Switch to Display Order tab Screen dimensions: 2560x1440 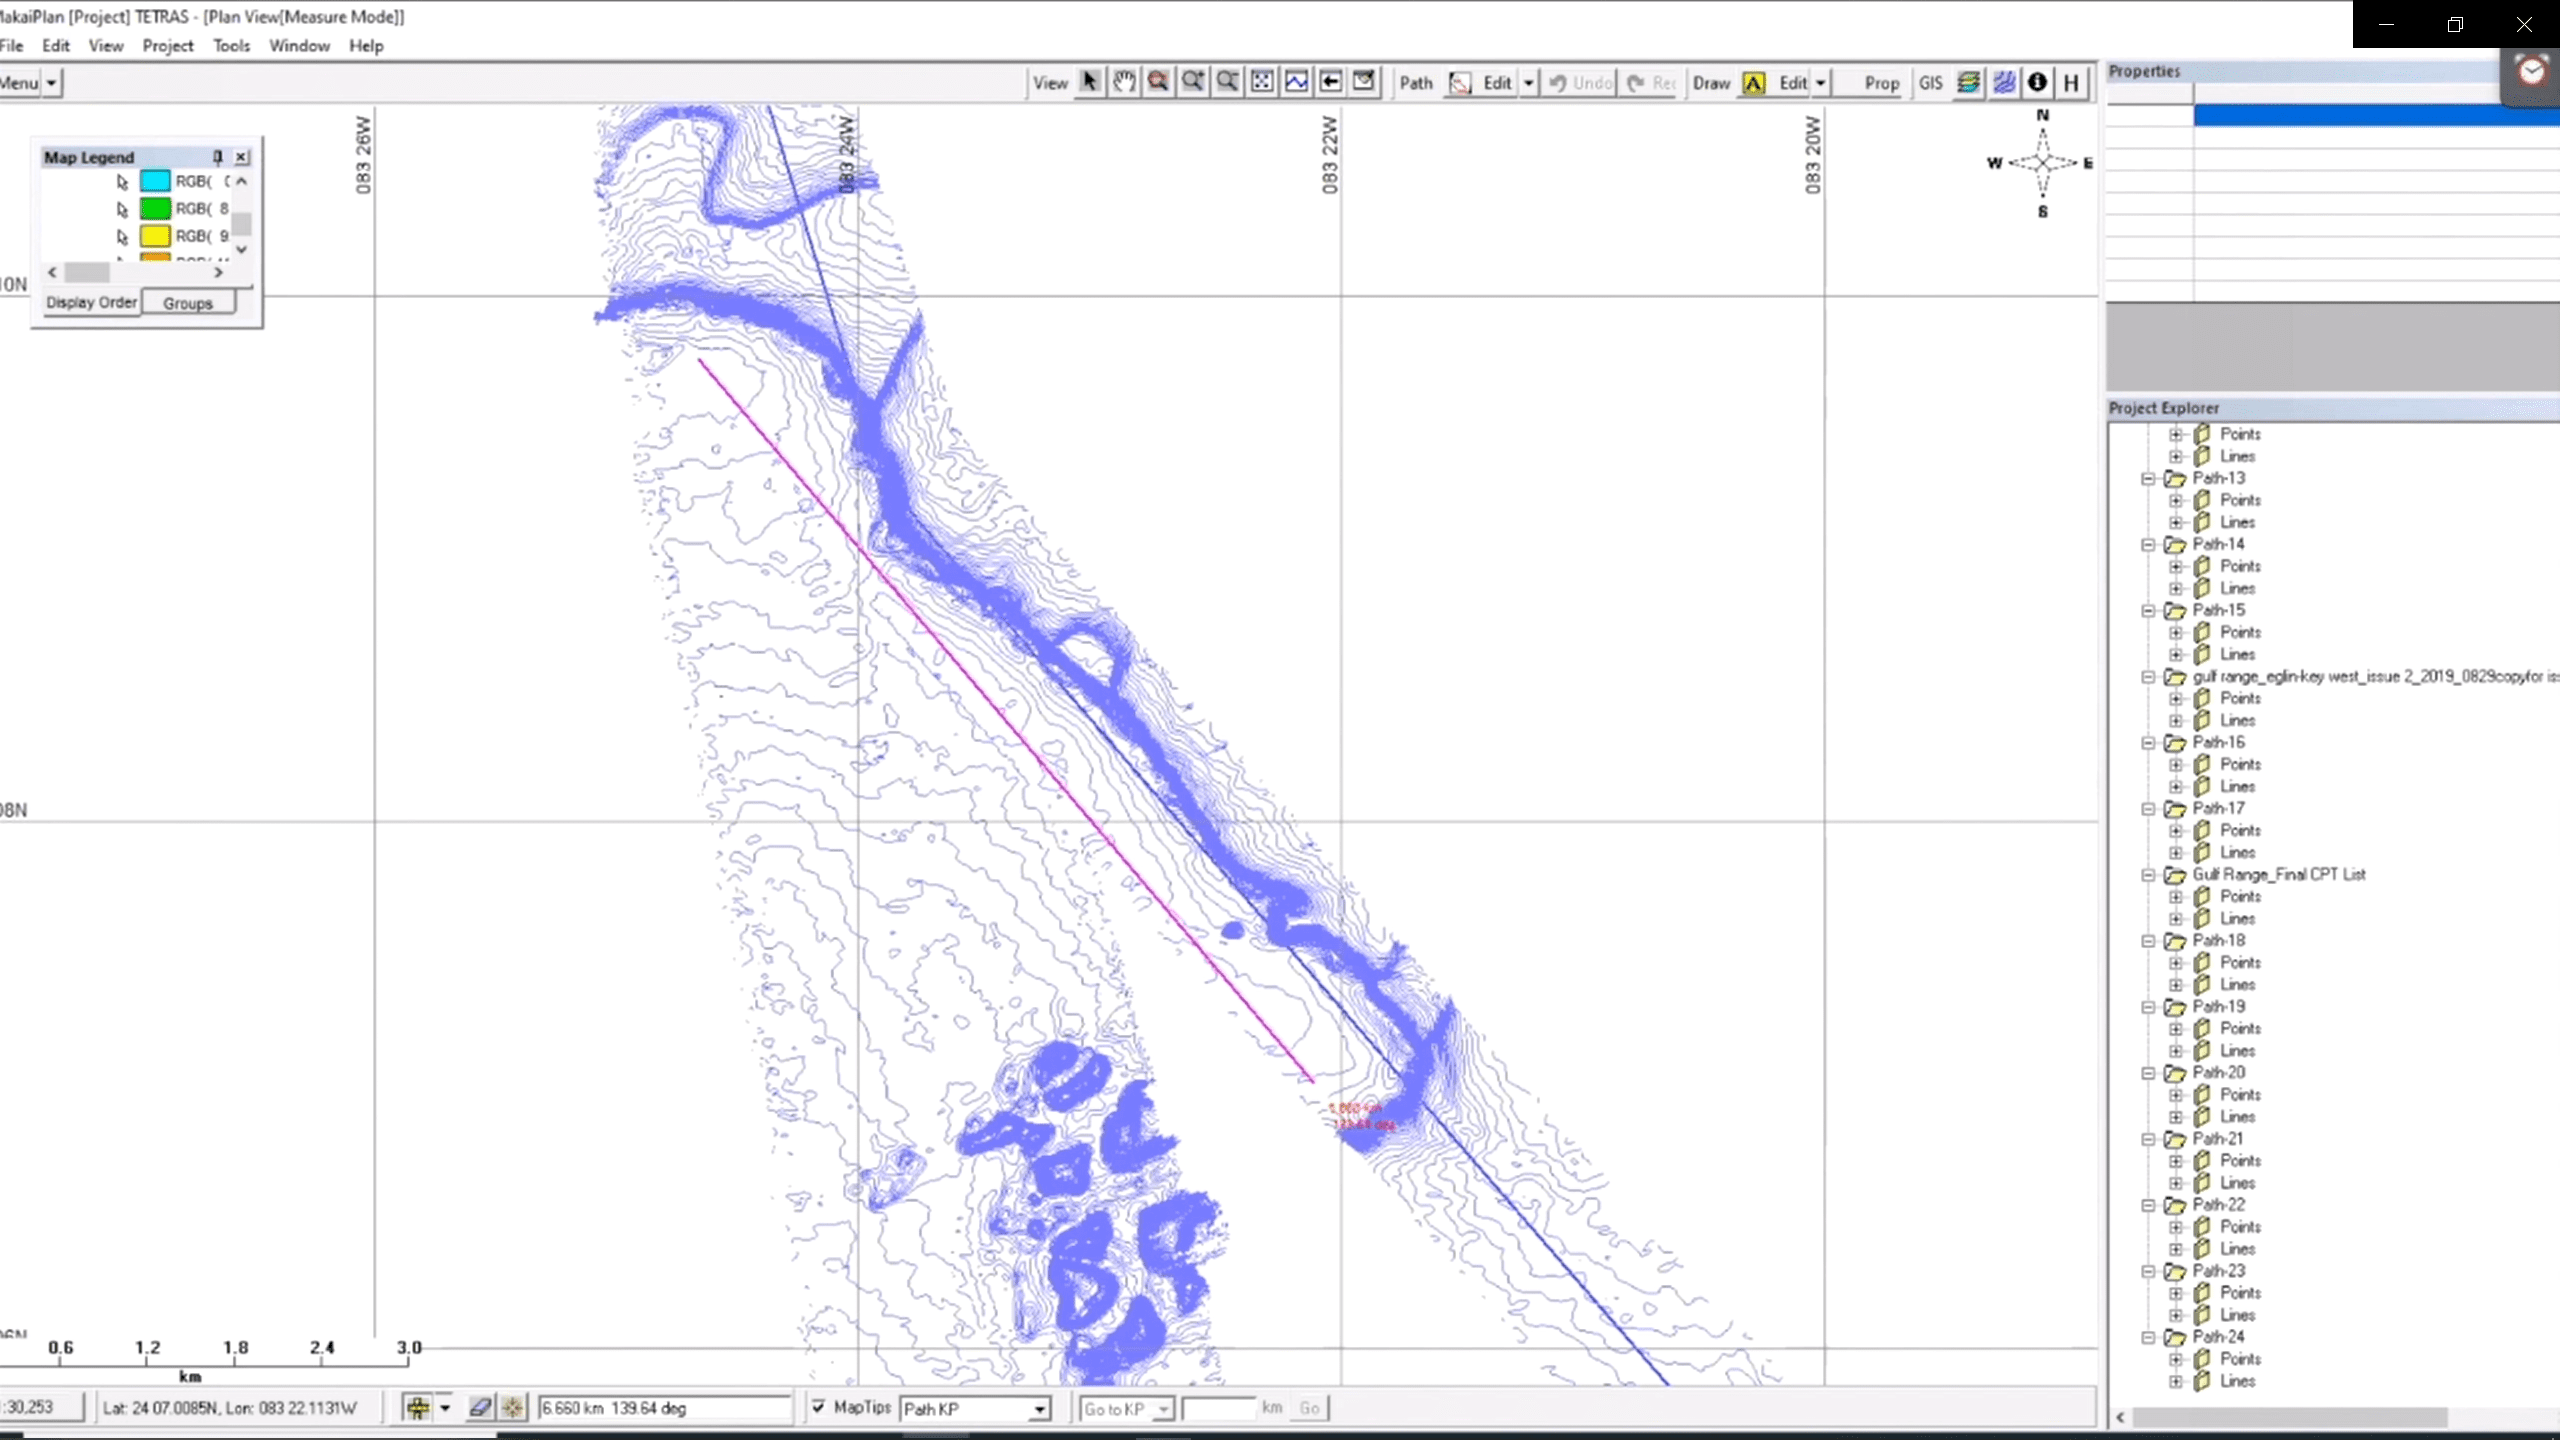(x=91, y=302)
